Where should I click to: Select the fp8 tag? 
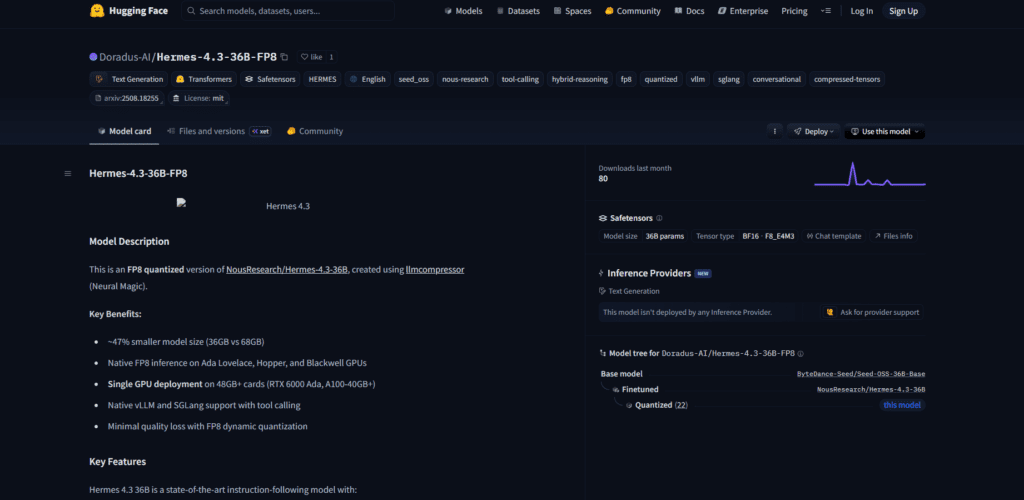tap(626, 79)
